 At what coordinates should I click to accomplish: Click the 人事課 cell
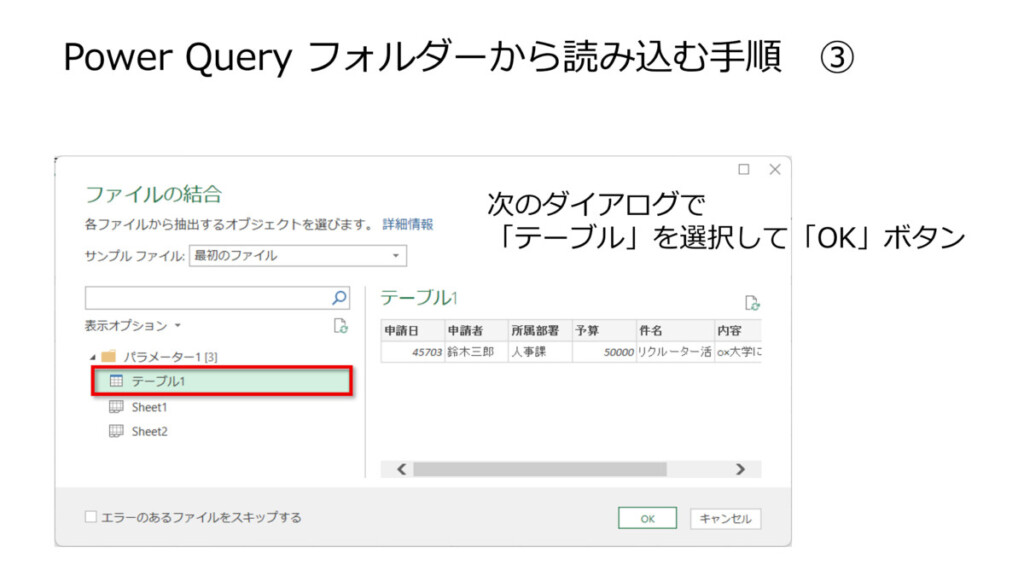tap(540, 352)
